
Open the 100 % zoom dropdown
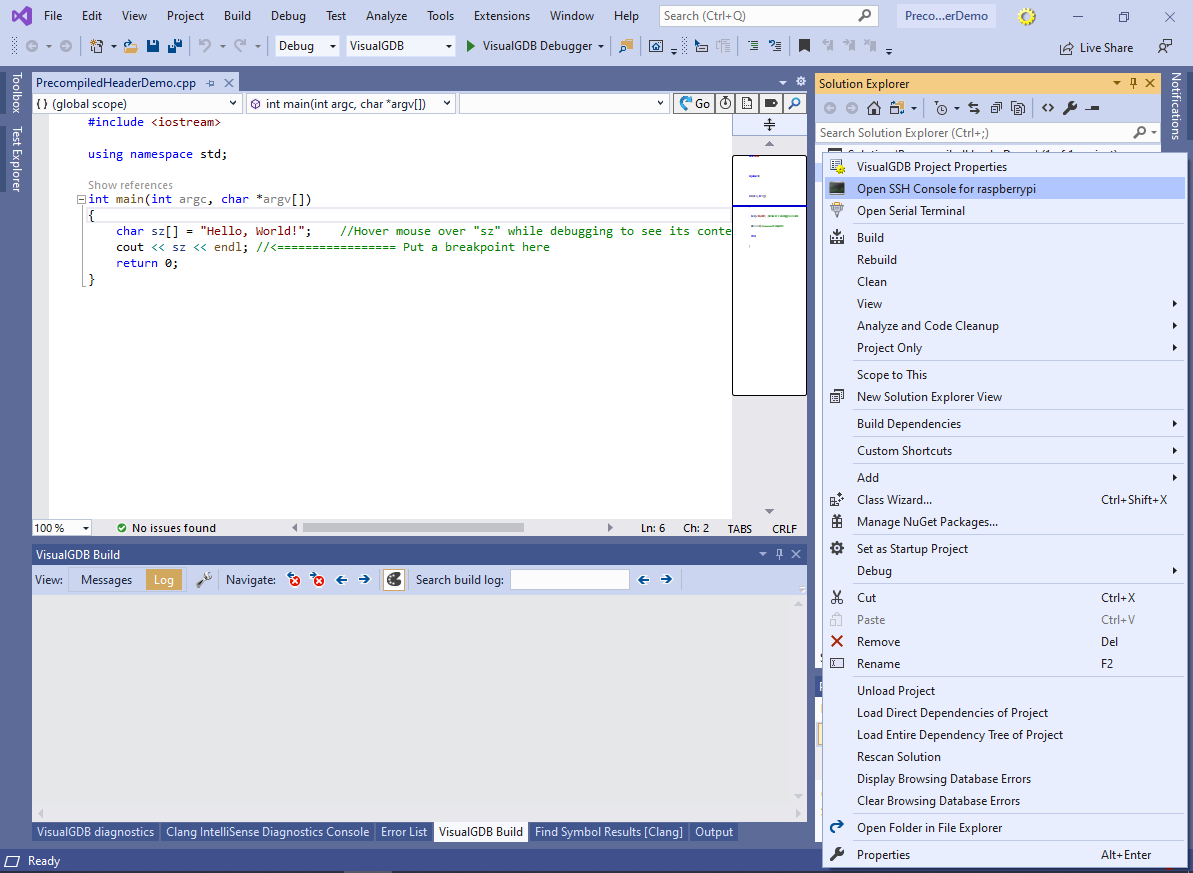[x=62, y=528]
